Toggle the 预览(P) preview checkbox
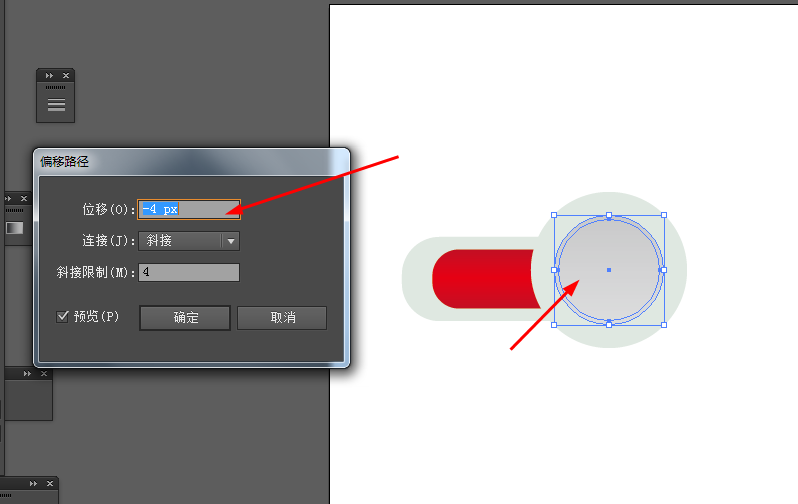Image resolution: width=798 pixels, height=504 pixels. click(x=62, y=317)
